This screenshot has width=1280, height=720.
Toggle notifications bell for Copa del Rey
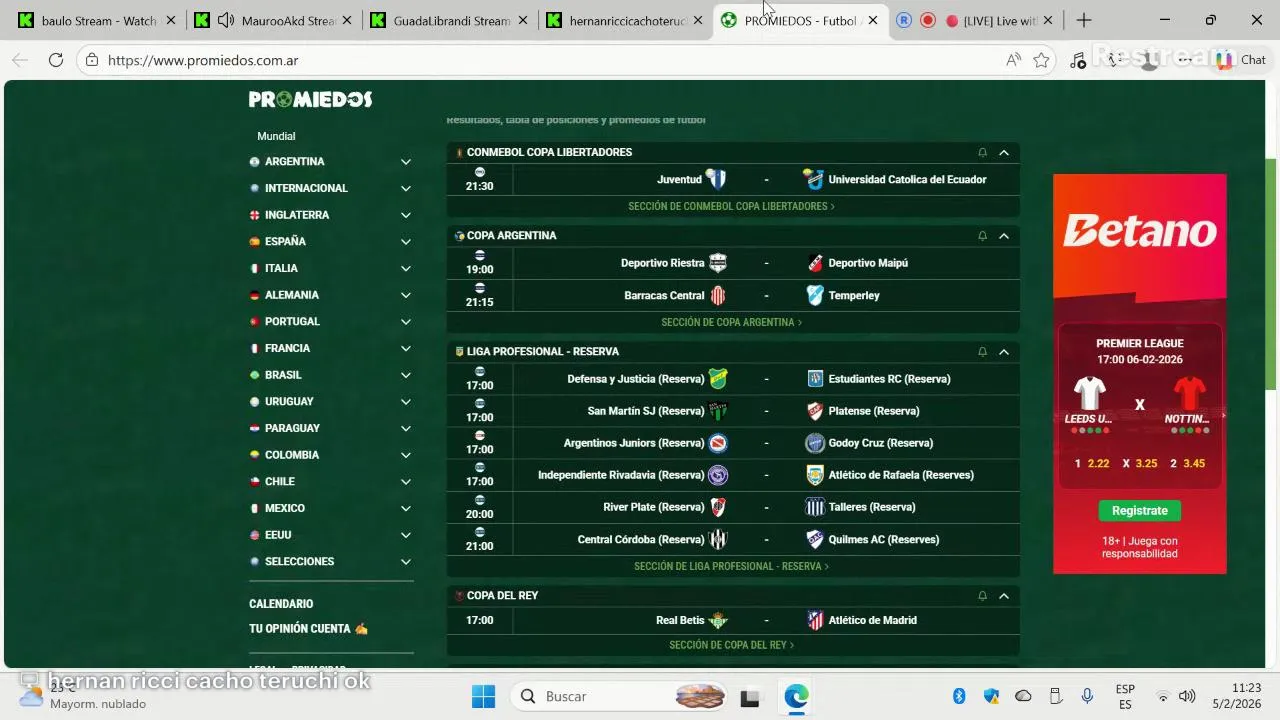tap(982, 596)
